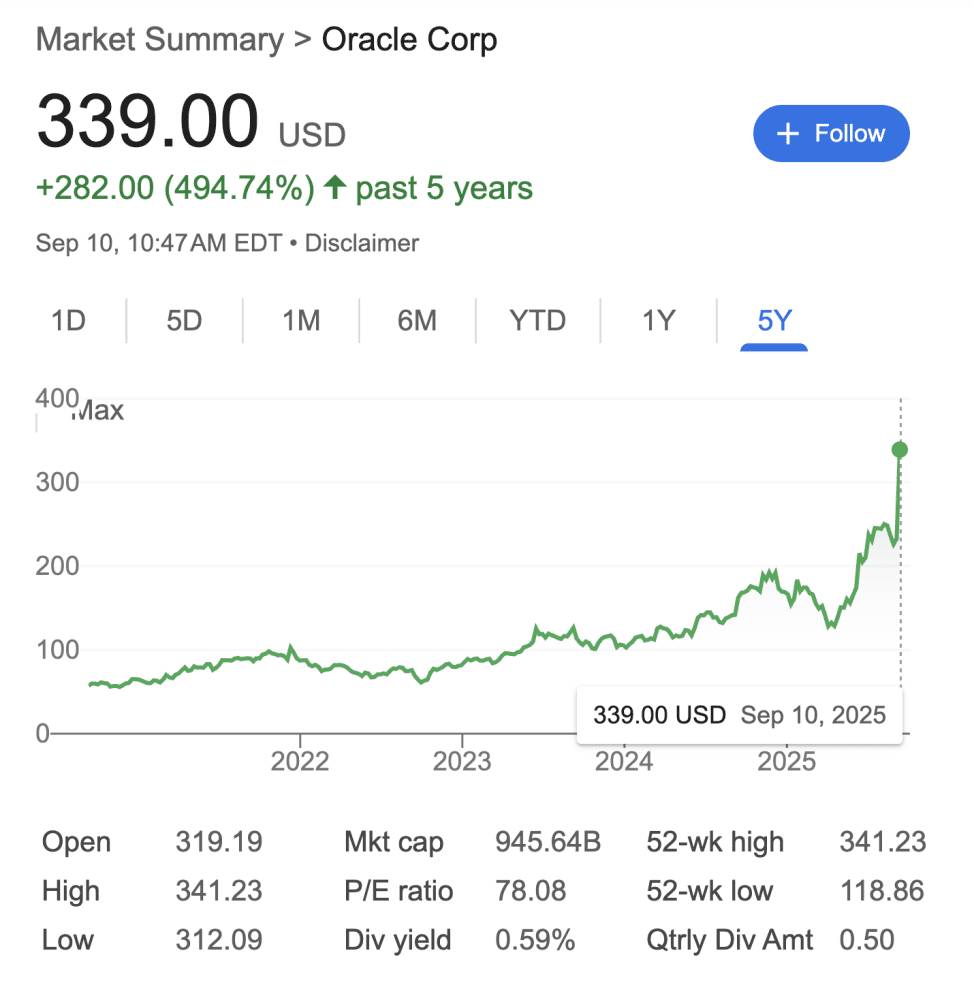Show the 6M chart range
This screenshot has height=1000, width=974.
pyautogui.click(x=417, y=321)
